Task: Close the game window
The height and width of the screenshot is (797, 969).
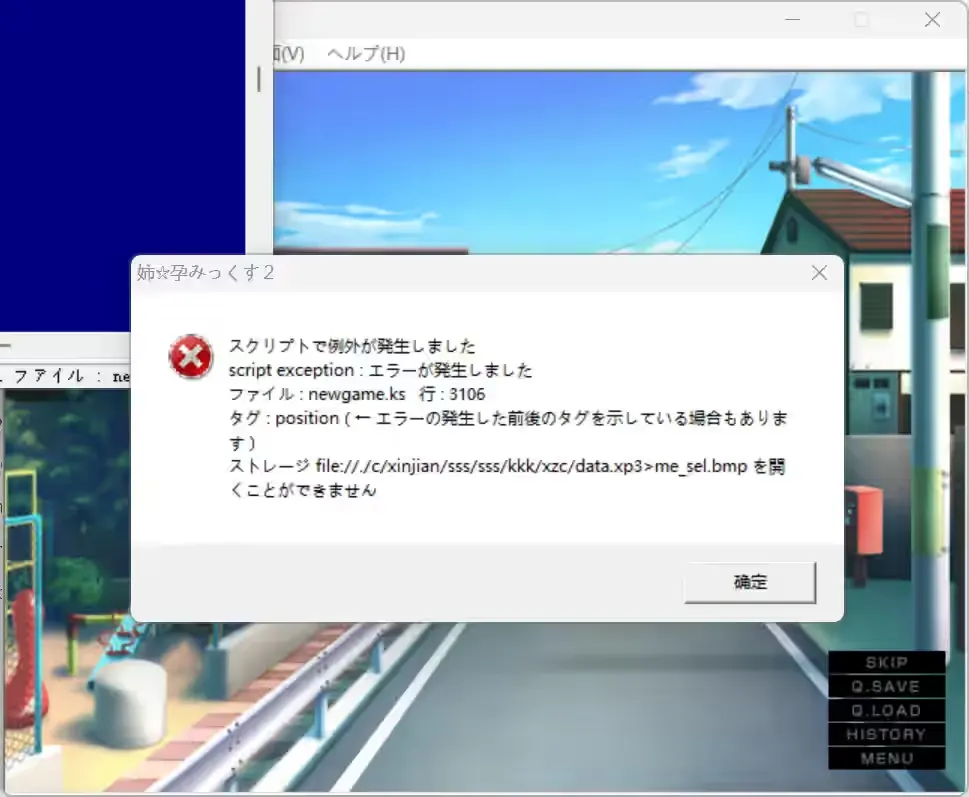Action: point(933,20)
